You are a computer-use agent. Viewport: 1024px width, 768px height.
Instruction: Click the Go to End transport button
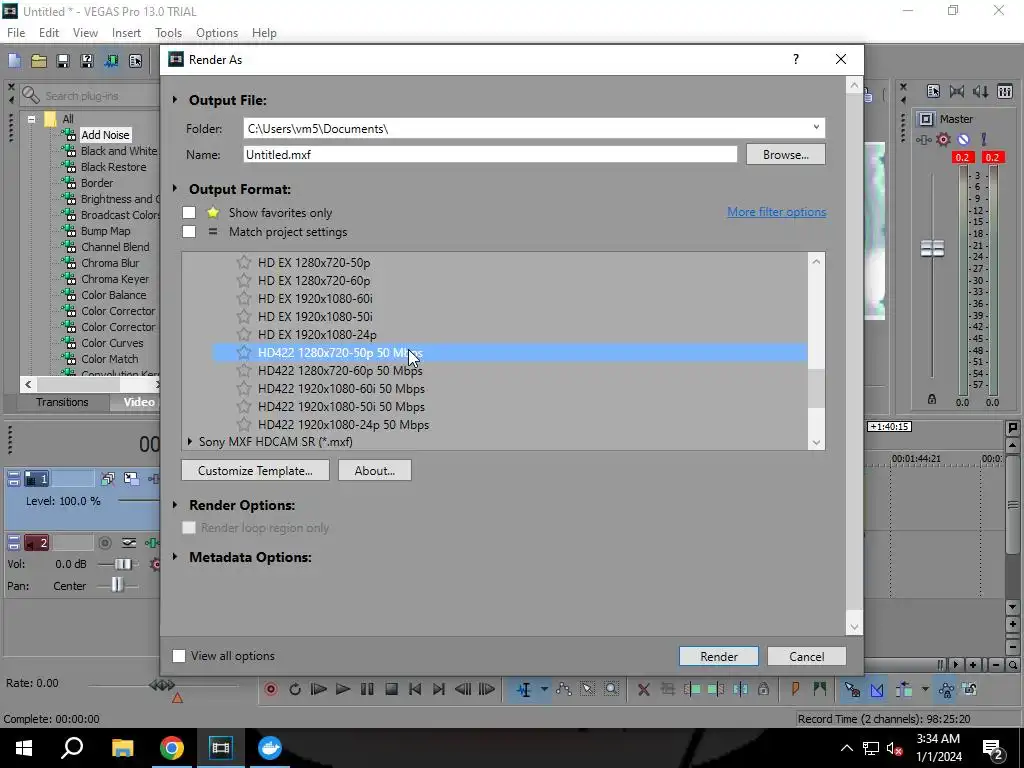tap(439, 689)
